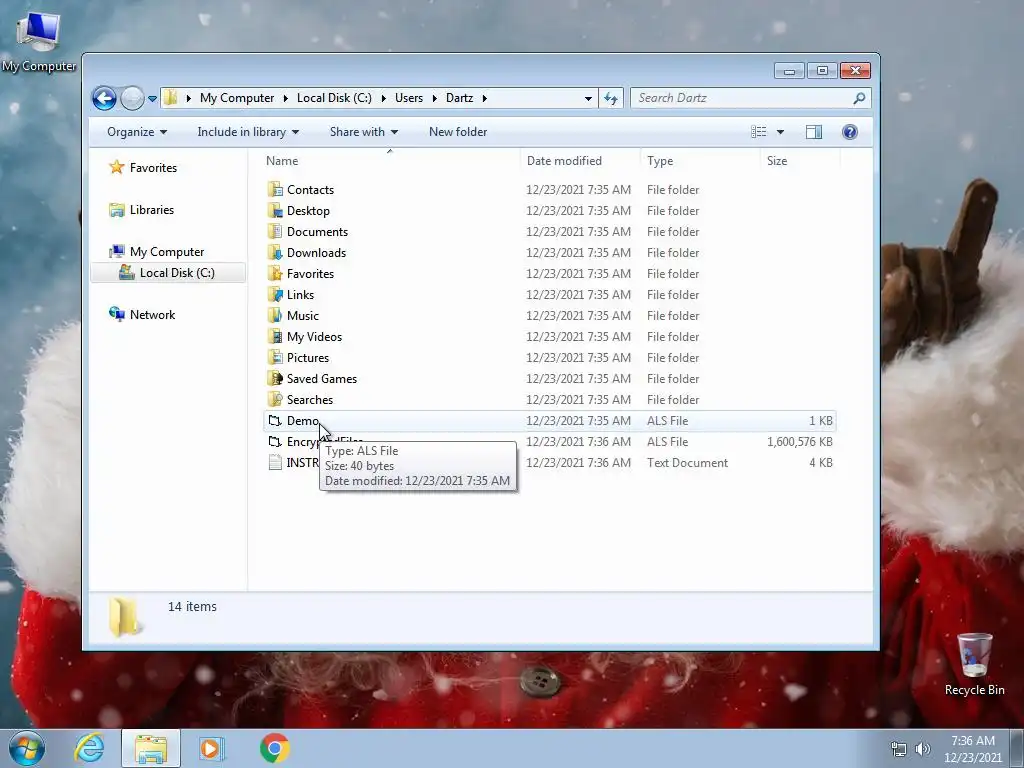This screenshot has height=768, width=1024.
Task: Click Windows Explorer taskbar button
Action: click(151, 748)
